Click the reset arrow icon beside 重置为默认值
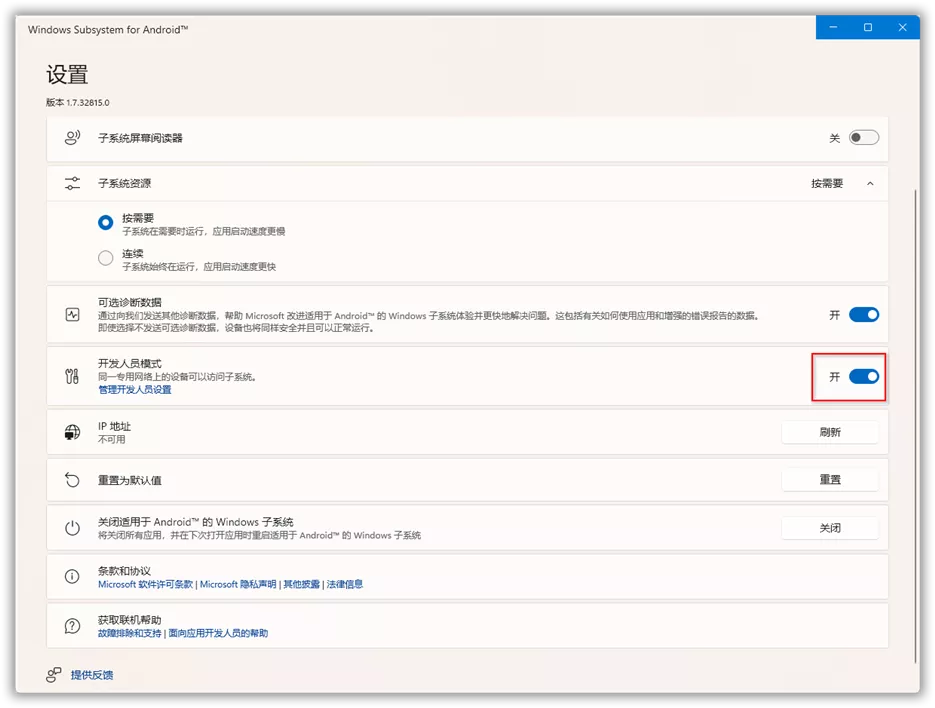The height and width of the screenshot is (708, 935). [x=72, y=480]
